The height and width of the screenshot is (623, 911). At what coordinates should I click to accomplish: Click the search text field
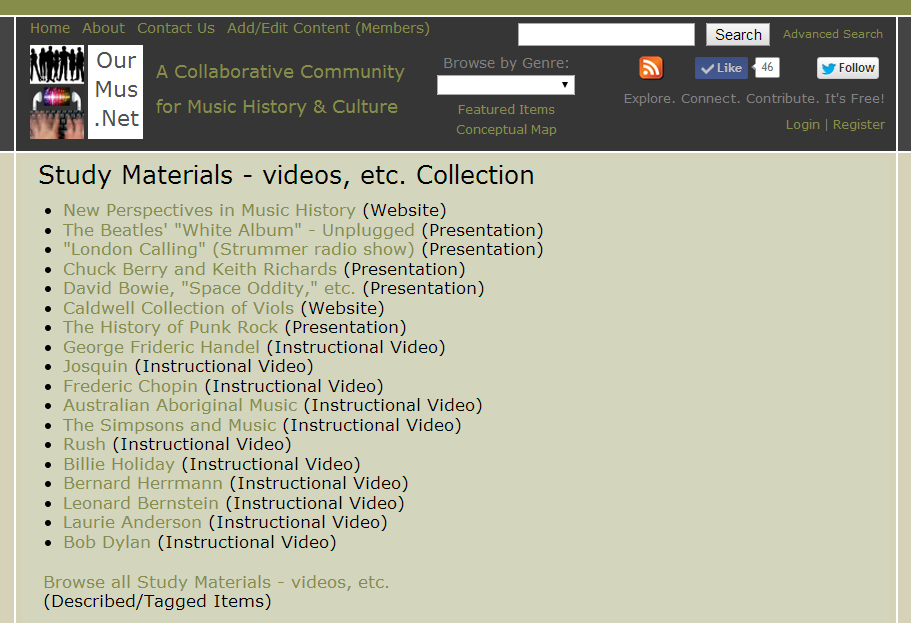click(x=606, y=35)
